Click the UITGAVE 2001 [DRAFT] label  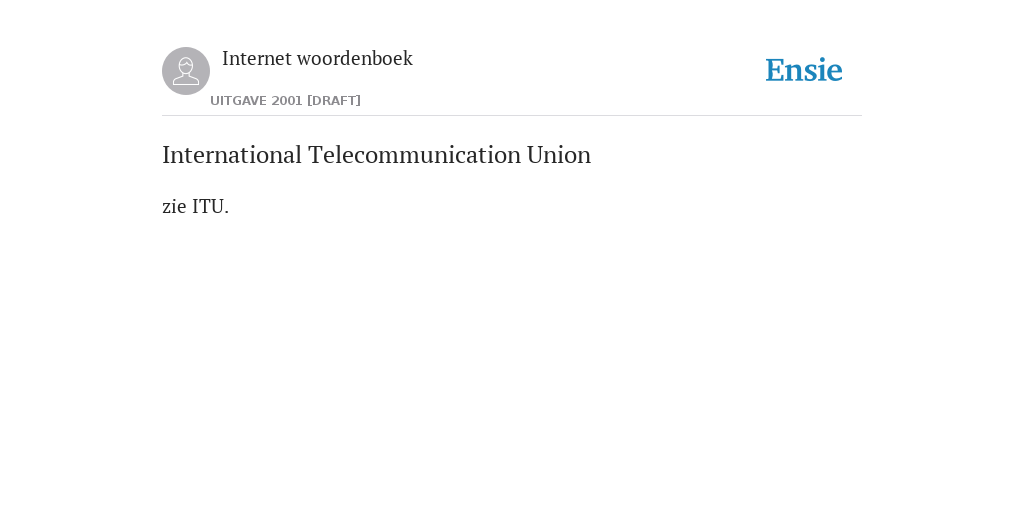coord(285,101)
